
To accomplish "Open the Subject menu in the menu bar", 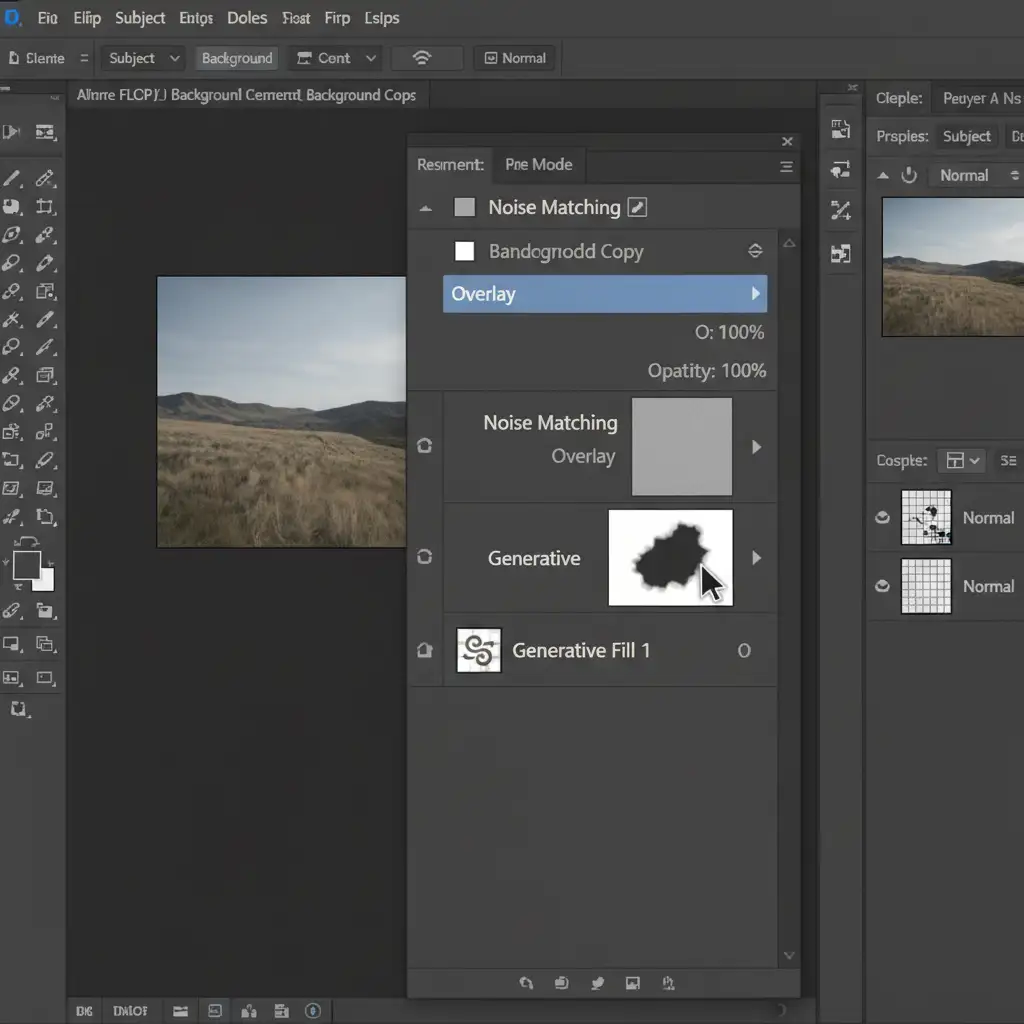I will pyautogui.click(x=140, y=18).
